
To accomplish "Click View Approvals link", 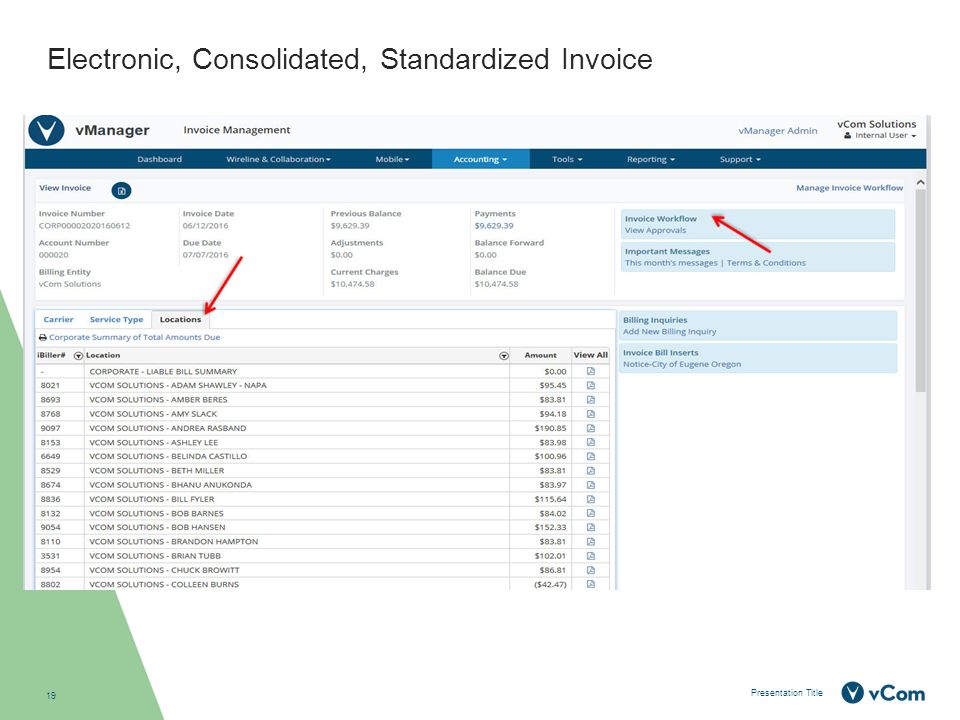I will (x=655, y=230).
